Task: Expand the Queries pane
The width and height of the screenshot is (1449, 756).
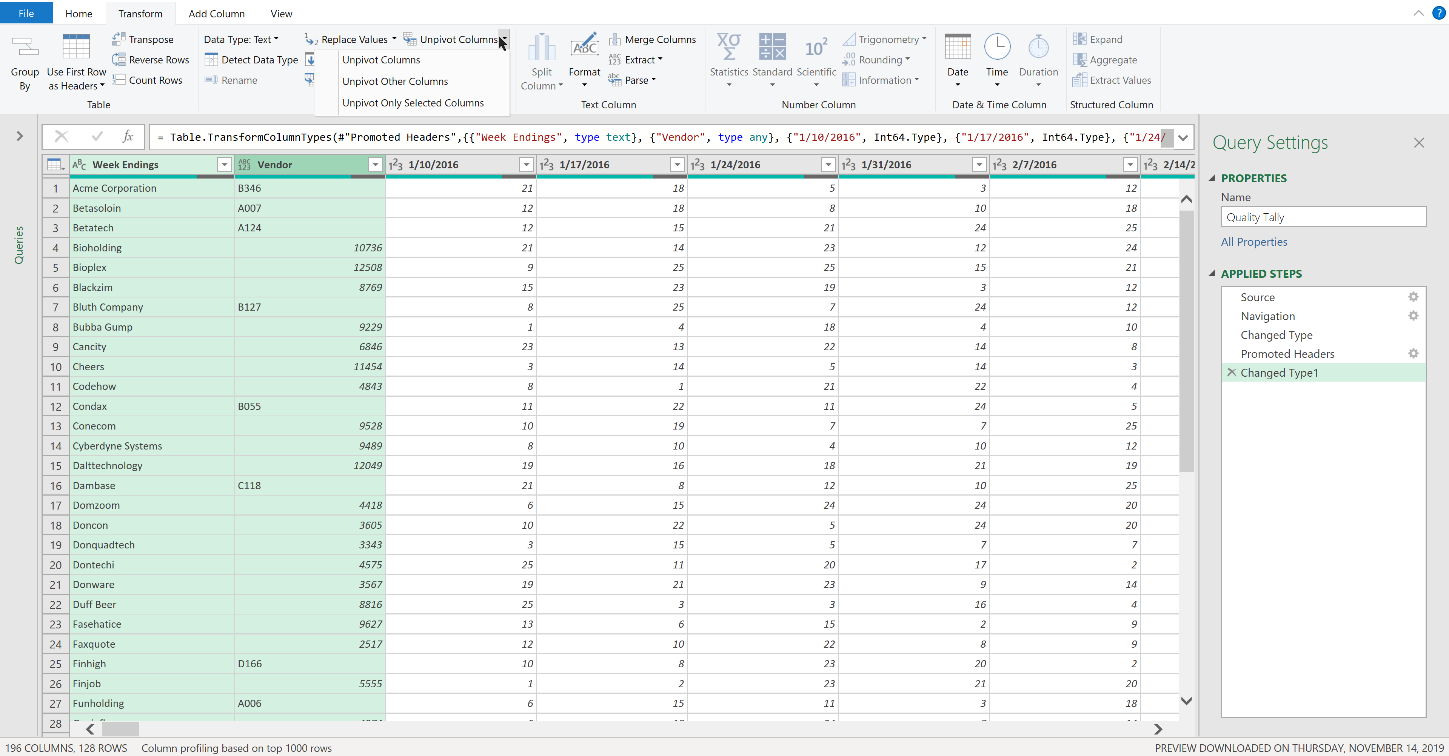Action: coord(19,136)
